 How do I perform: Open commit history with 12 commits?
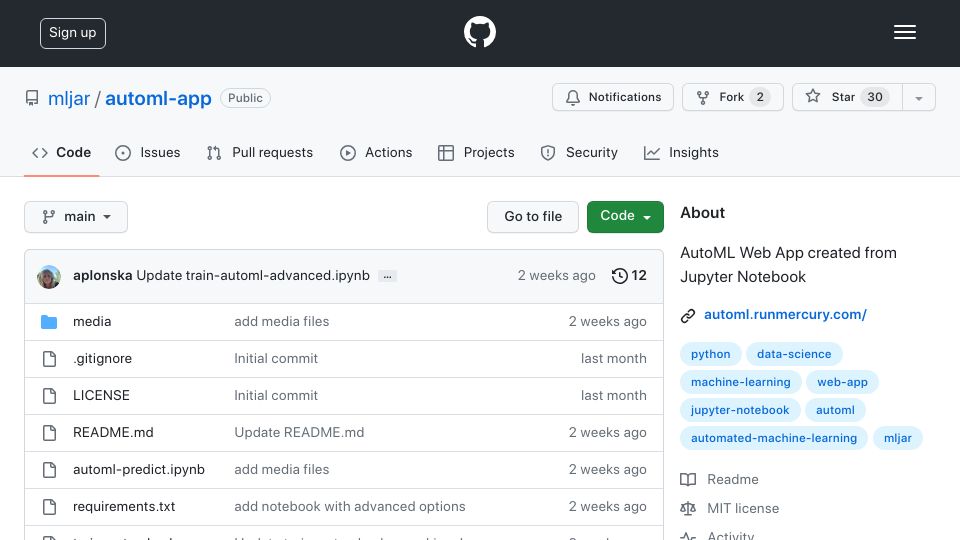[629, 276]
